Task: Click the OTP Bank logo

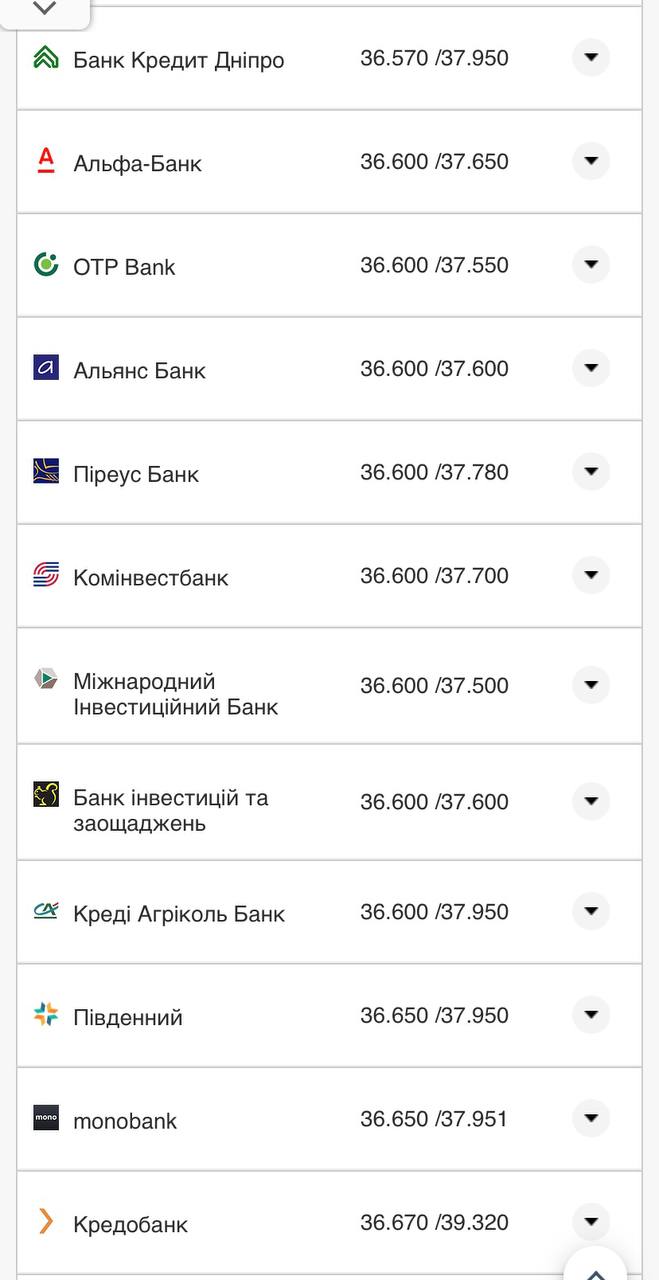Action: pyautogui.click(x=44, y=265)
